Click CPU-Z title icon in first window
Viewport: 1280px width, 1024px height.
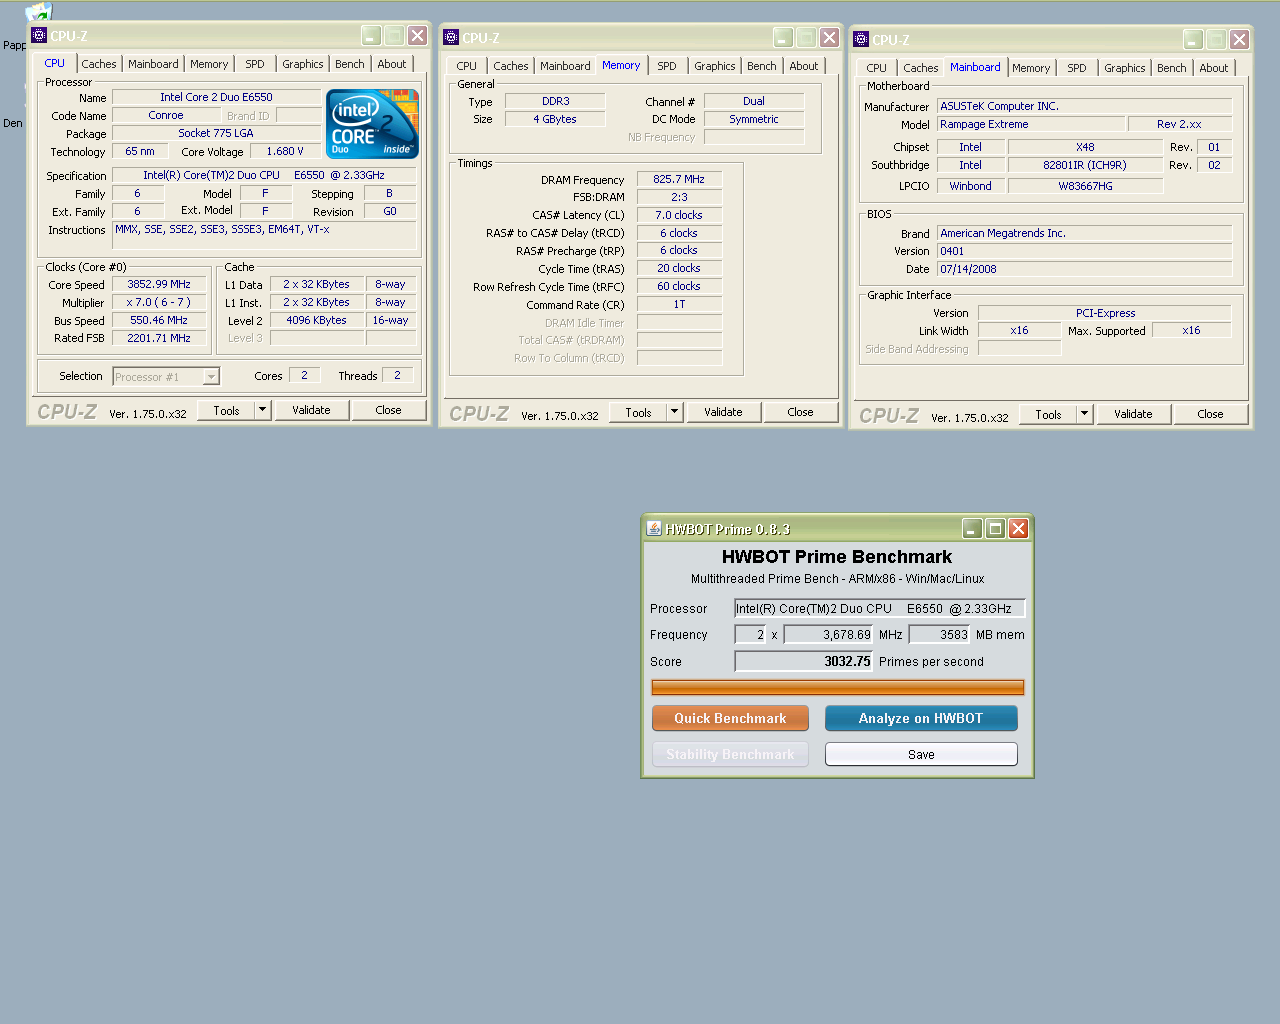point(39,35)
